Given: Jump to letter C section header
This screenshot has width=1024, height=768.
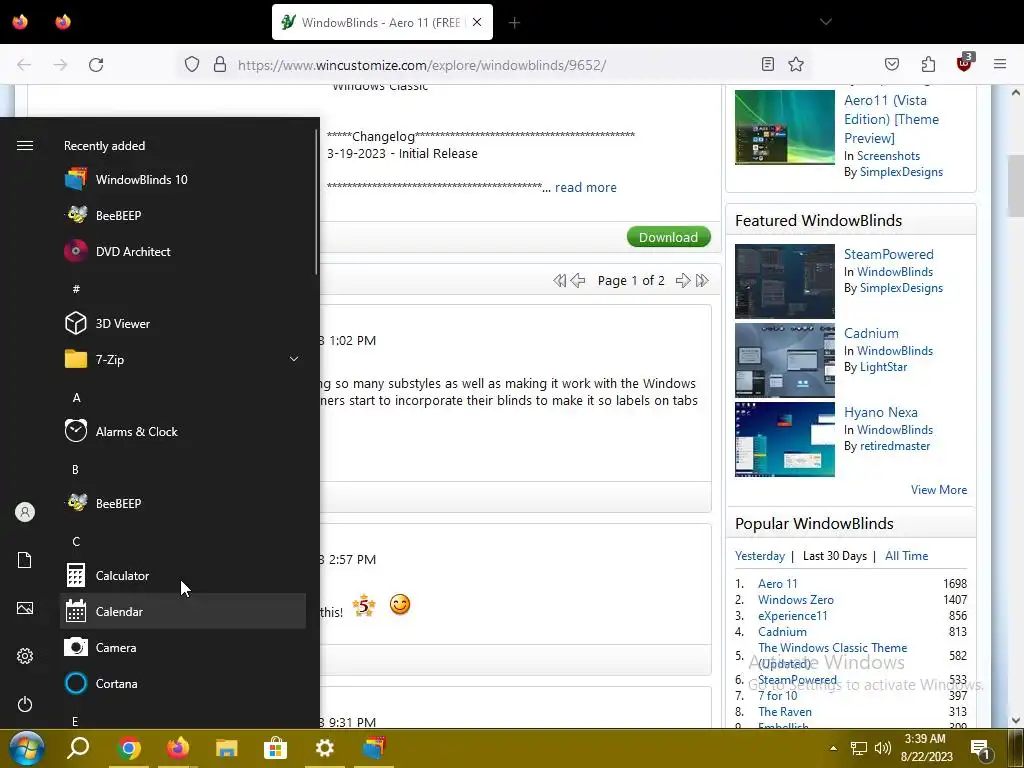Looking at the screenshot, I should pos(76,541).
